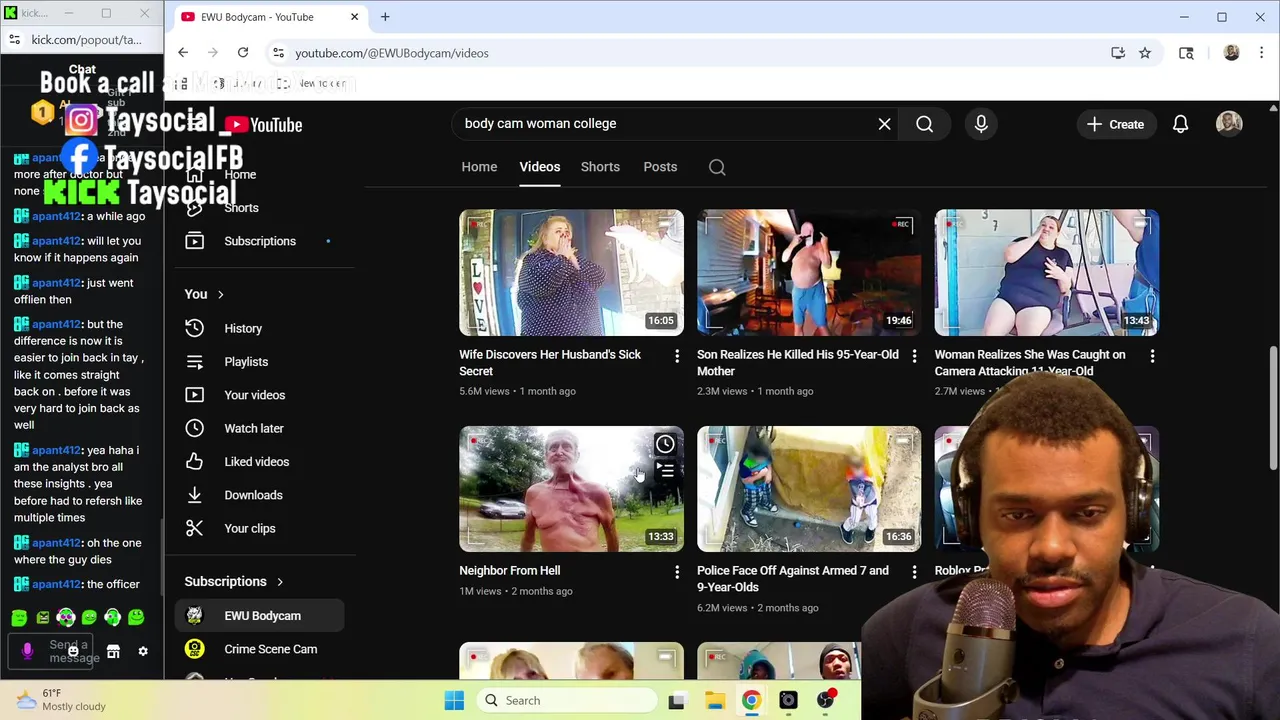This screenshot has width=1280, height=720.
Task: Play the Woman Realizes thumbnail, 13:43 long
Action: [x=1047, y=272]
